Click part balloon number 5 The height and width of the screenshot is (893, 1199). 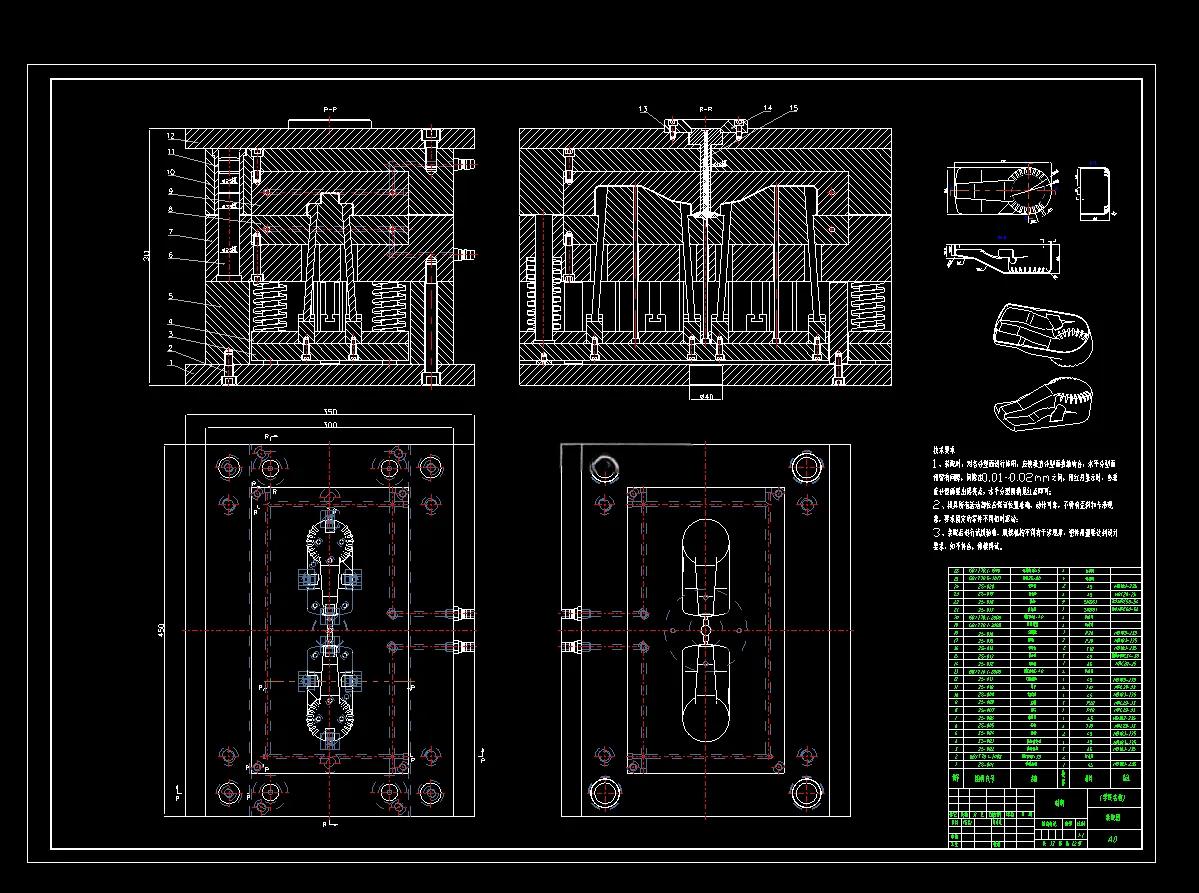(171, 297)
